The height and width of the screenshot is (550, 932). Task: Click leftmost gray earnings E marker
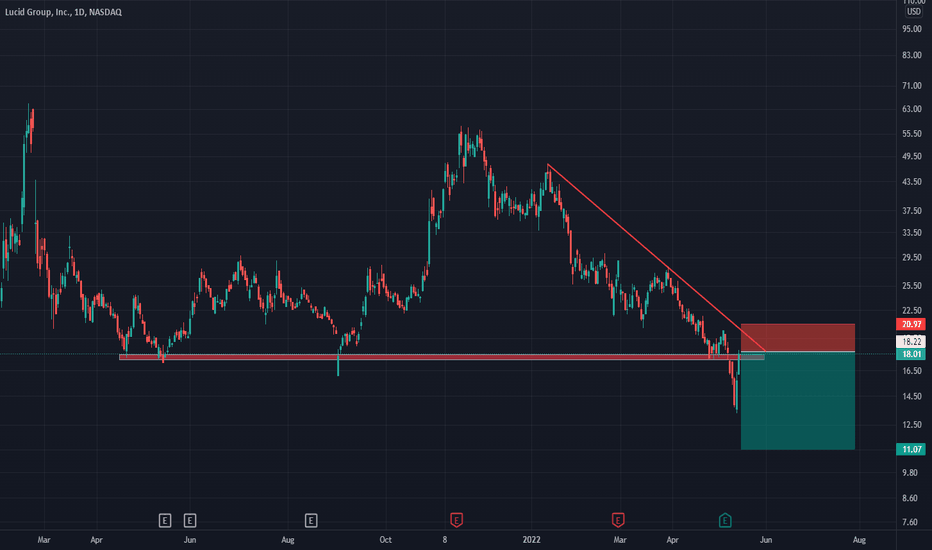point(165,521)
